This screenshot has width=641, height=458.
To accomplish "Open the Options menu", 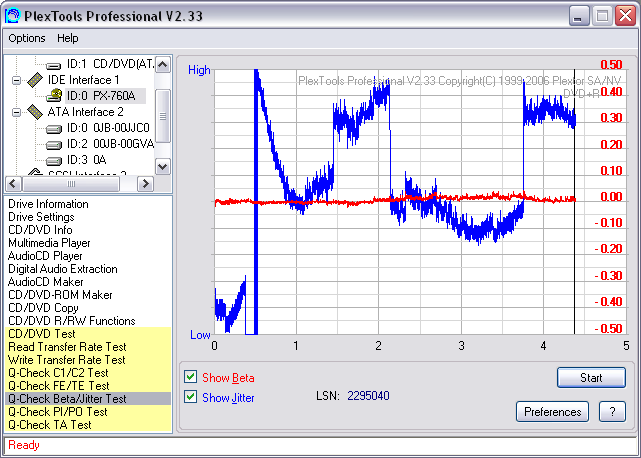I will pyautogui.click(x=27, y=38).
